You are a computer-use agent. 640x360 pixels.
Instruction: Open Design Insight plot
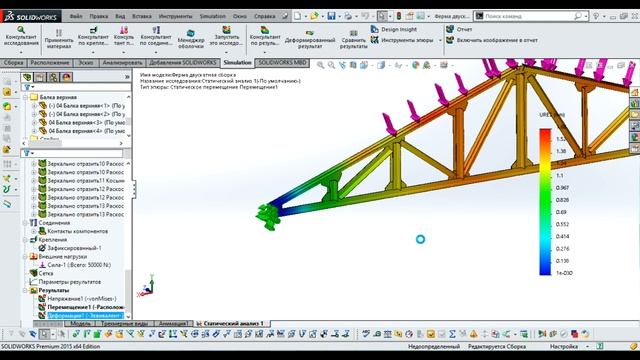pos(394,29)
